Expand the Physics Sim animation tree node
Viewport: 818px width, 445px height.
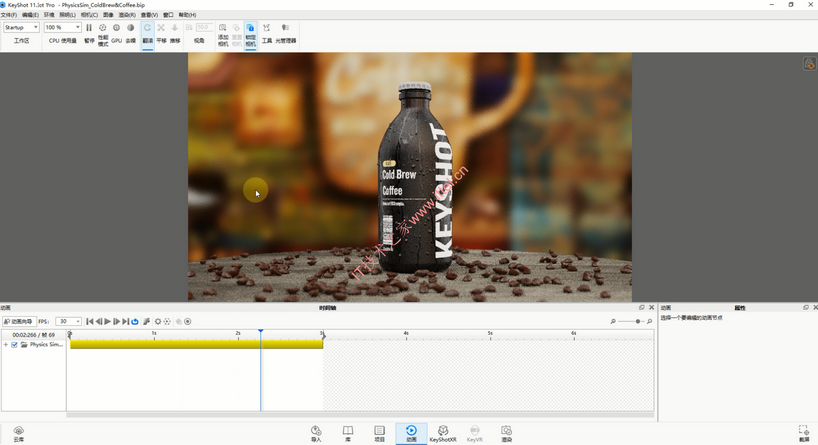coord(5,345)
